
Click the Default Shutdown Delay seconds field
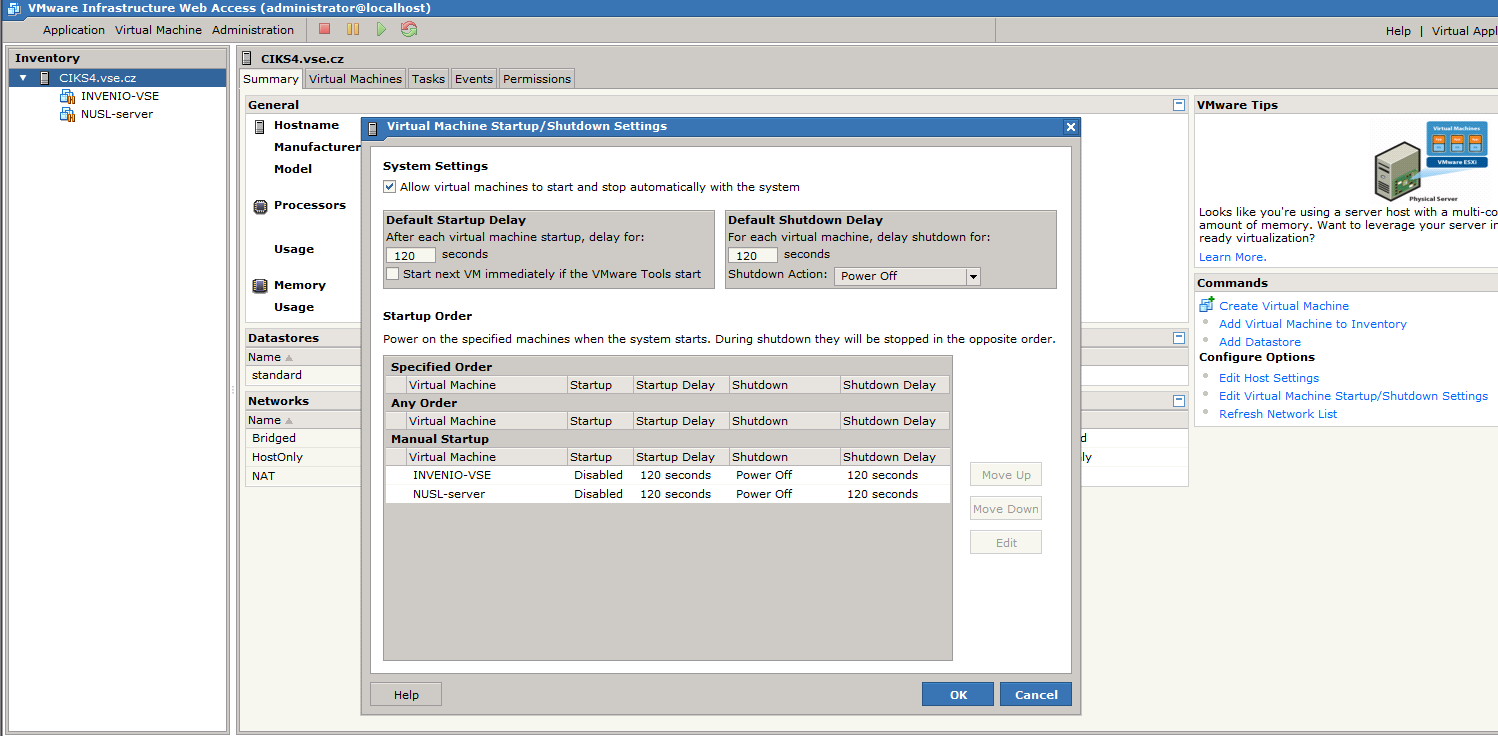tap(753, 256)
